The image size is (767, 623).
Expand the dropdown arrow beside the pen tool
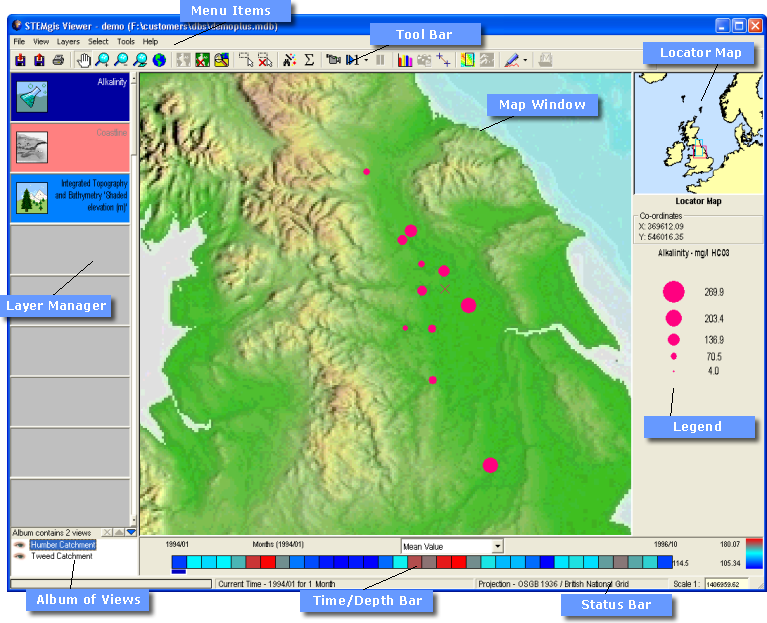coord(525,60)
